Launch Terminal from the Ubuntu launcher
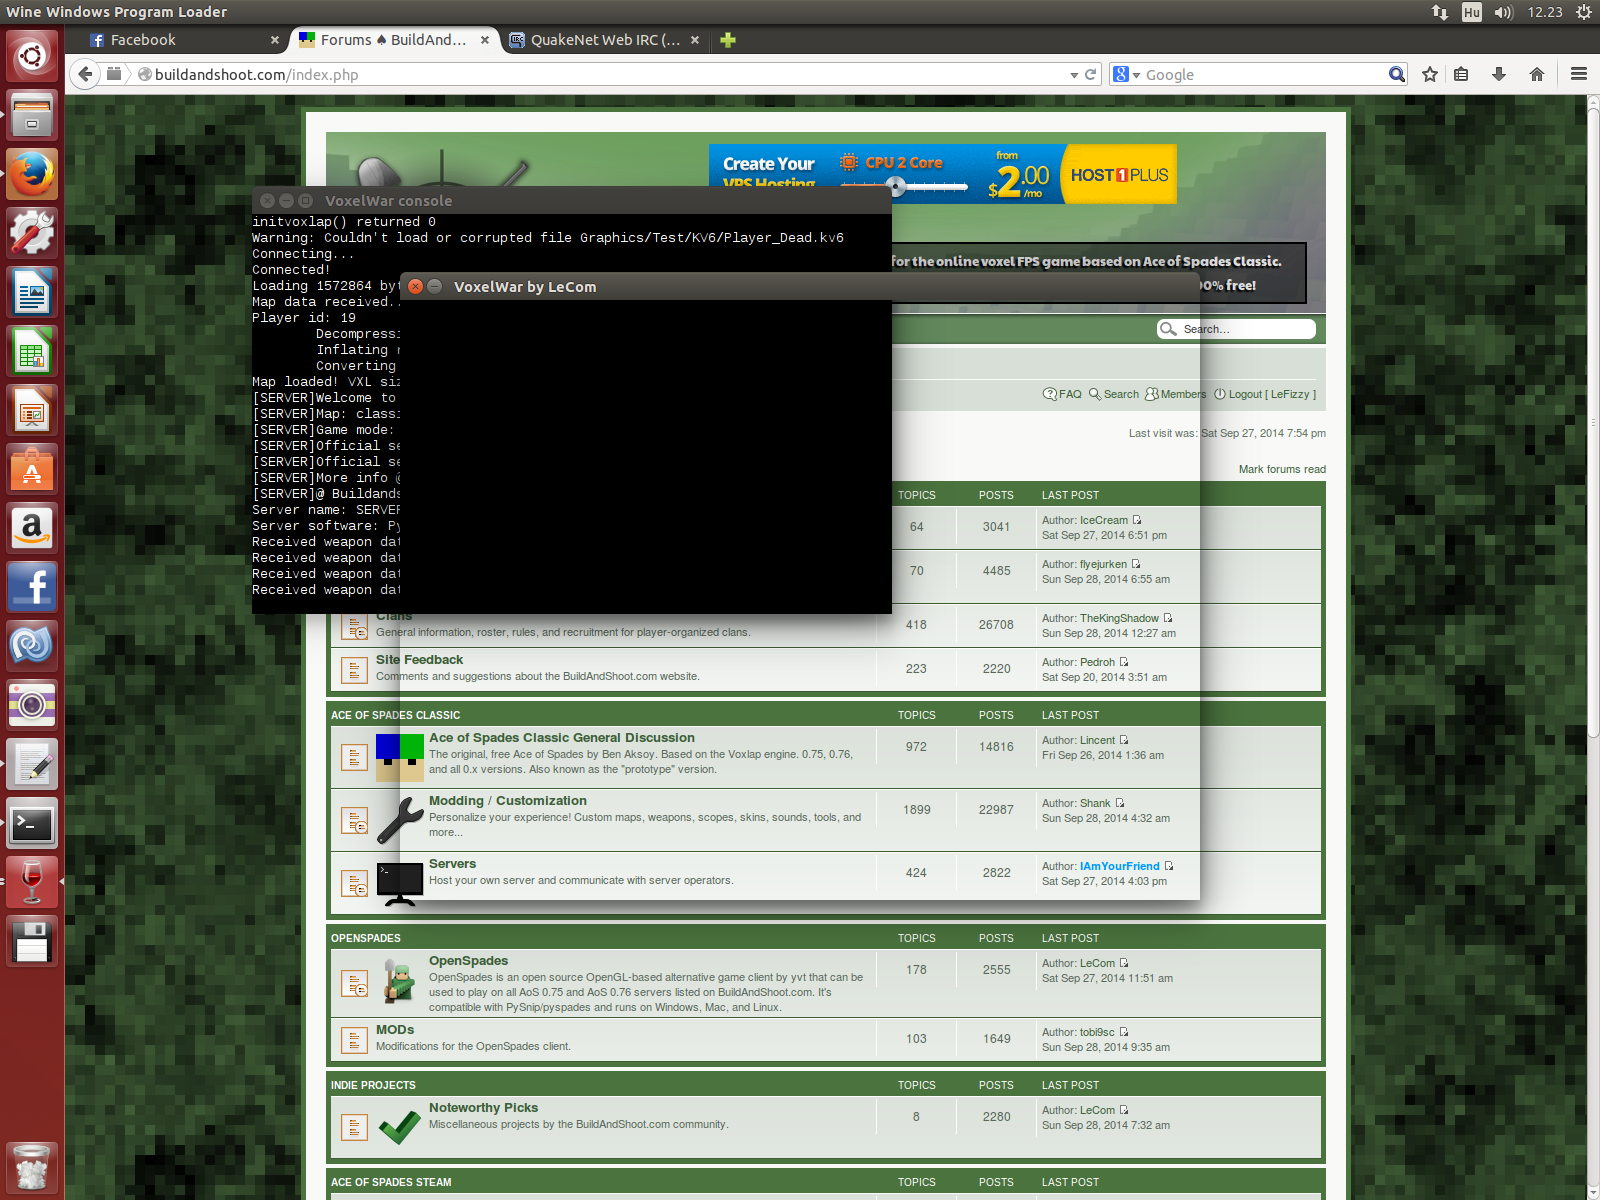This screenshot has height=1200, width=1600. [x=32, y=824]
